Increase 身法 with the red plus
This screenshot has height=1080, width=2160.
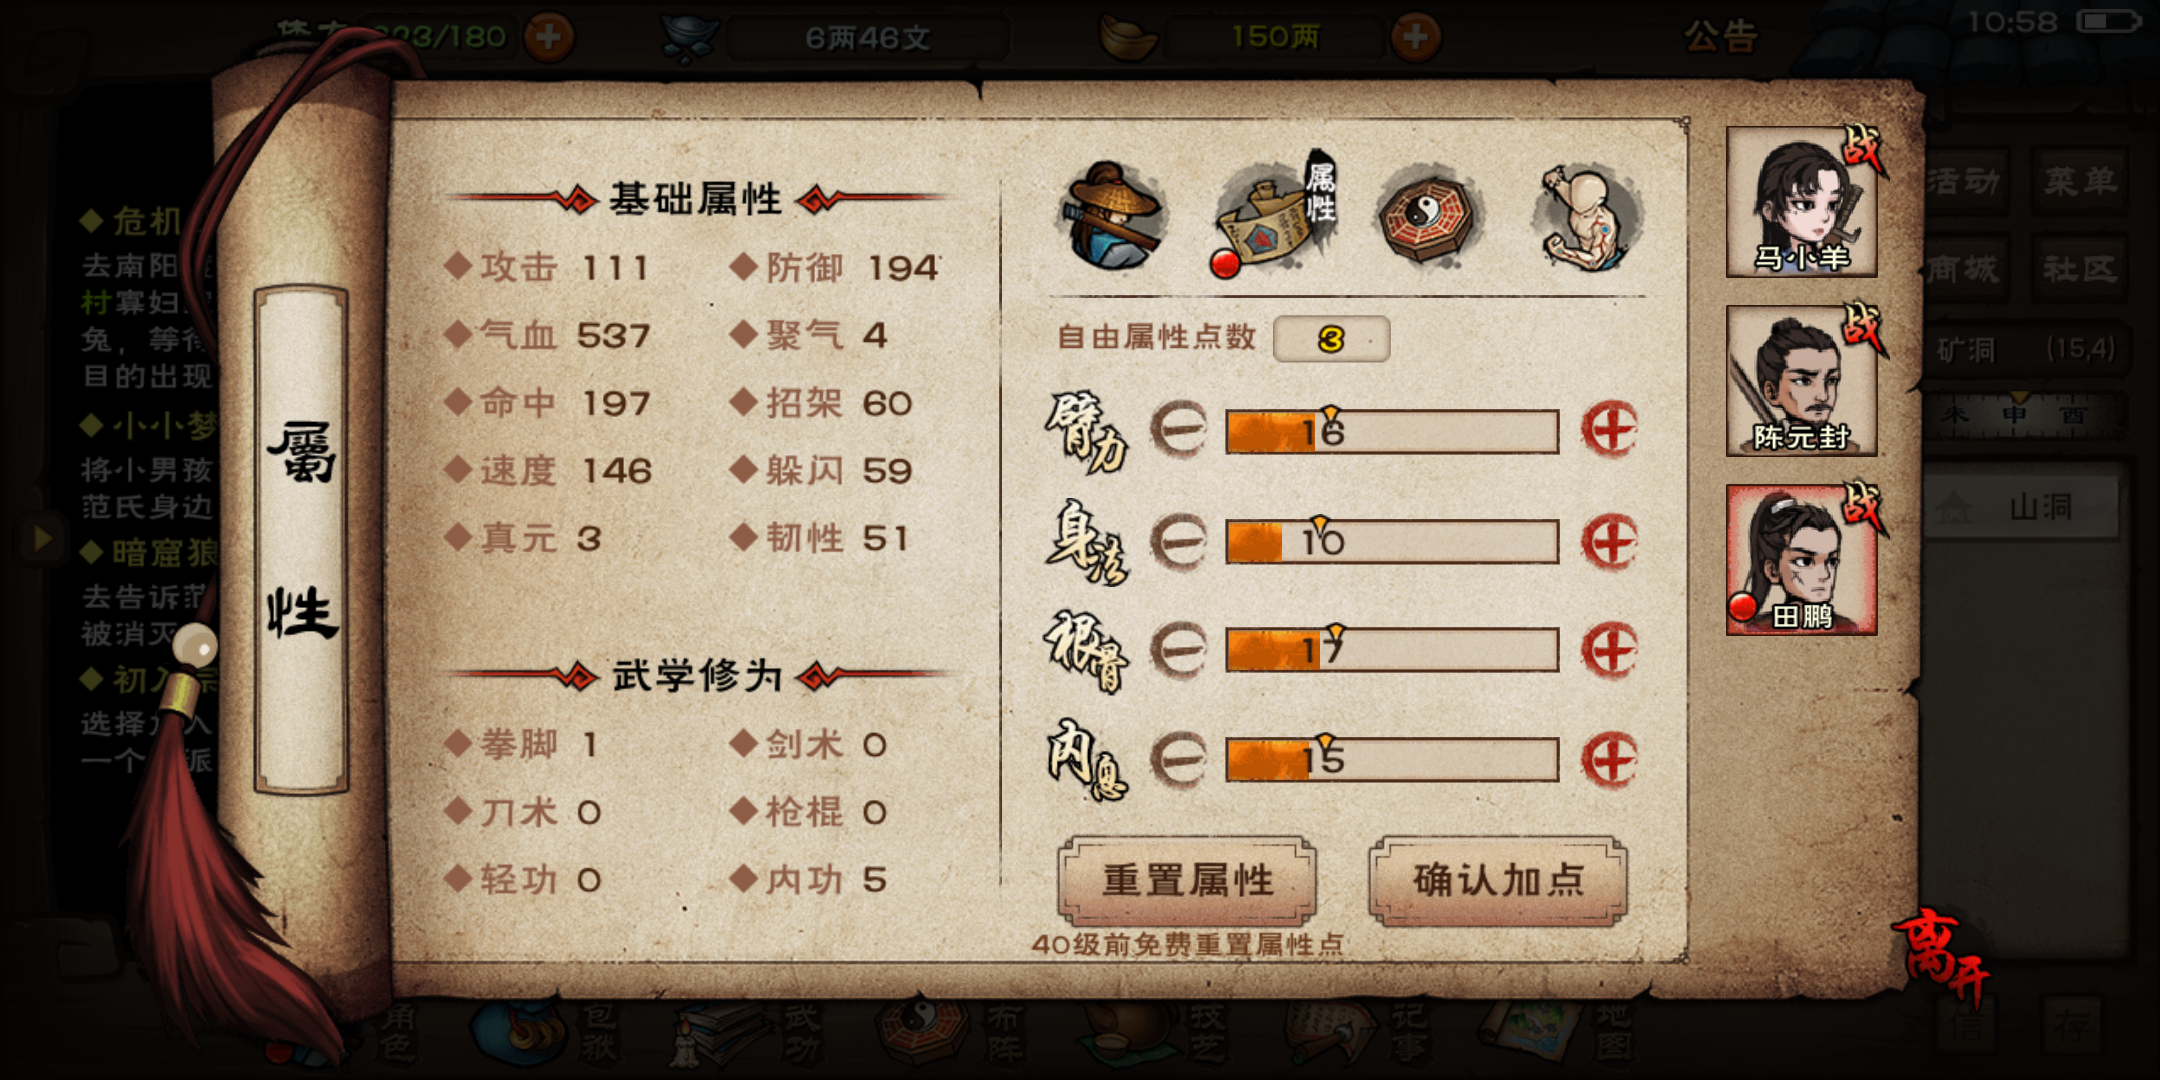point(1608,542)
